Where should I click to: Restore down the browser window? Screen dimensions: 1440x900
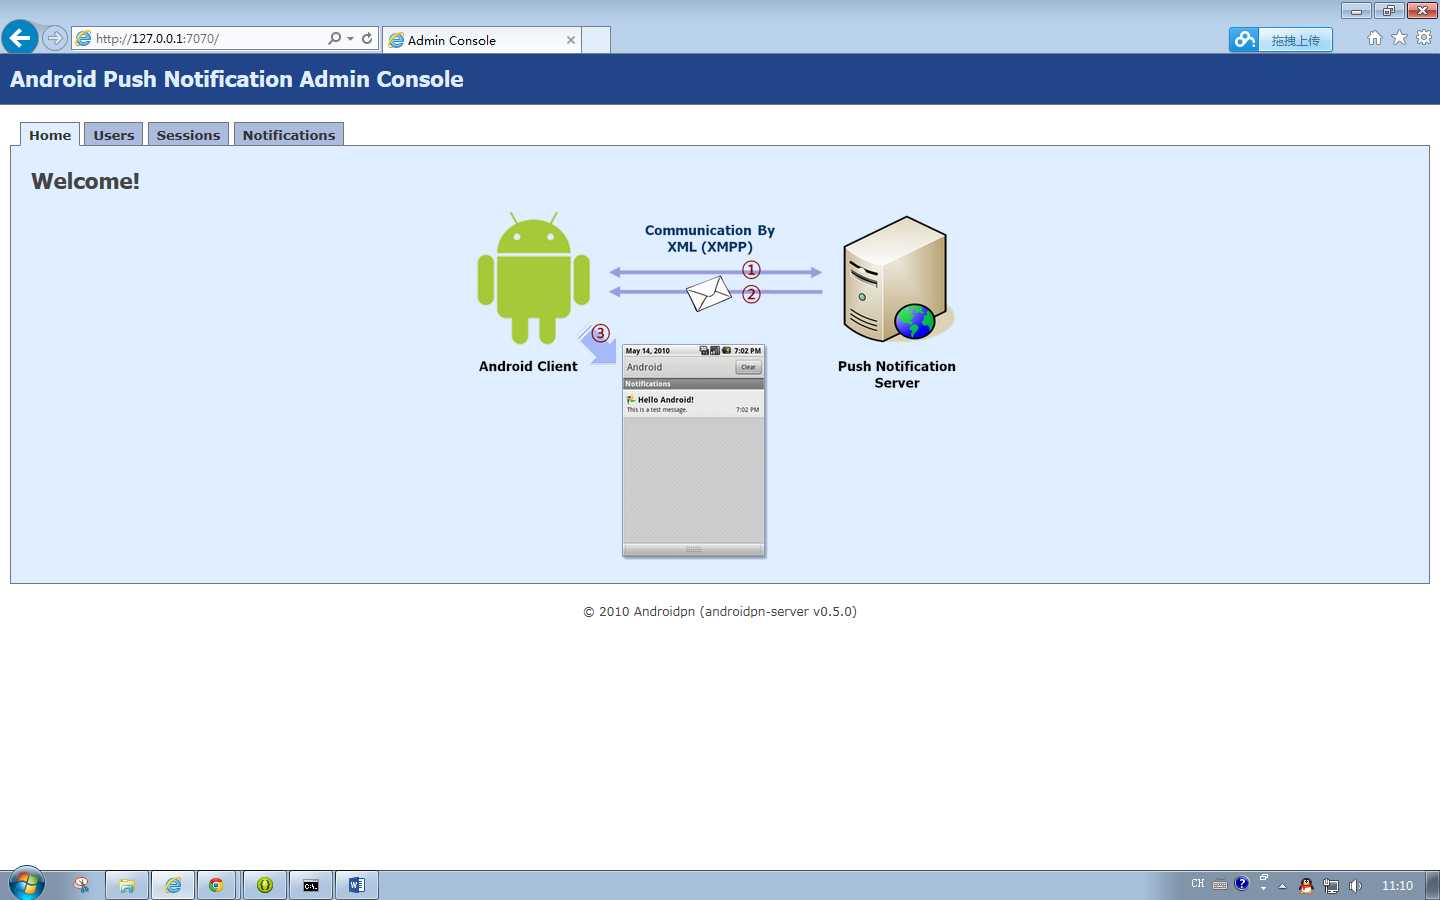pos(1388,11)
